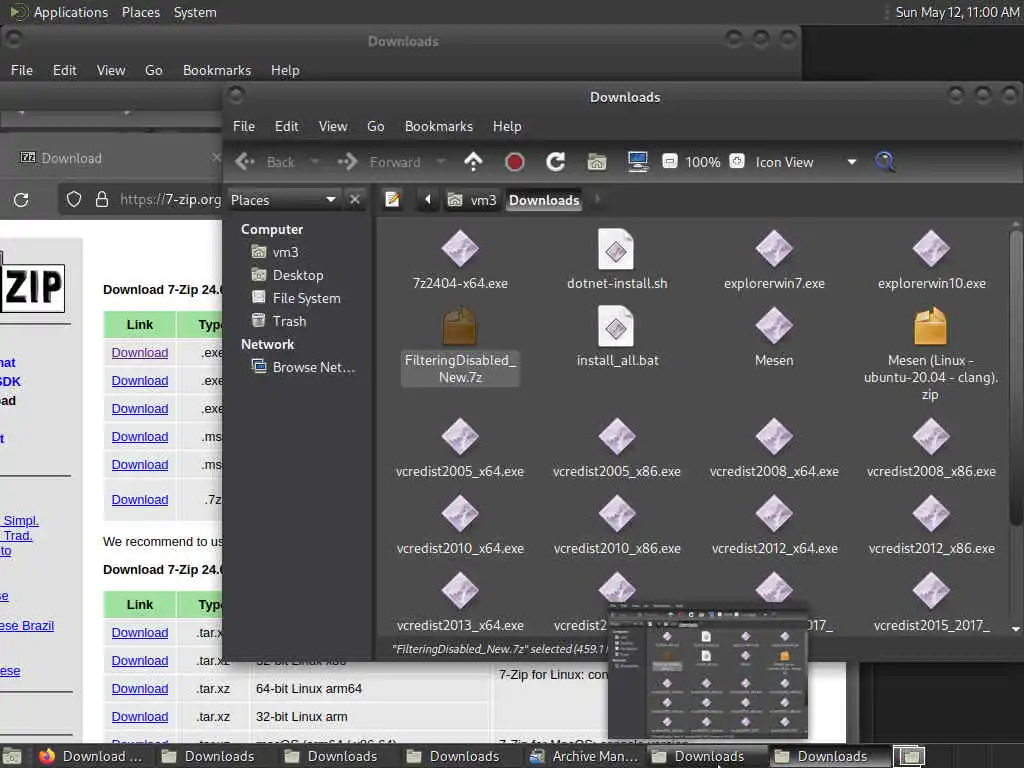This screenshot has width=1024, height=768.
Task: Select vcredist2005_x86.exe
Action: [617, 448]
